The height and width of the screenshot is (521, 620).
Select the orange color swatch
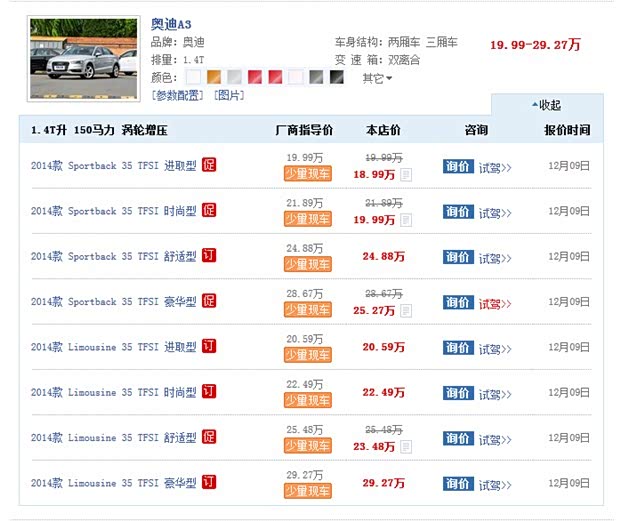click(x=214, y=77)
